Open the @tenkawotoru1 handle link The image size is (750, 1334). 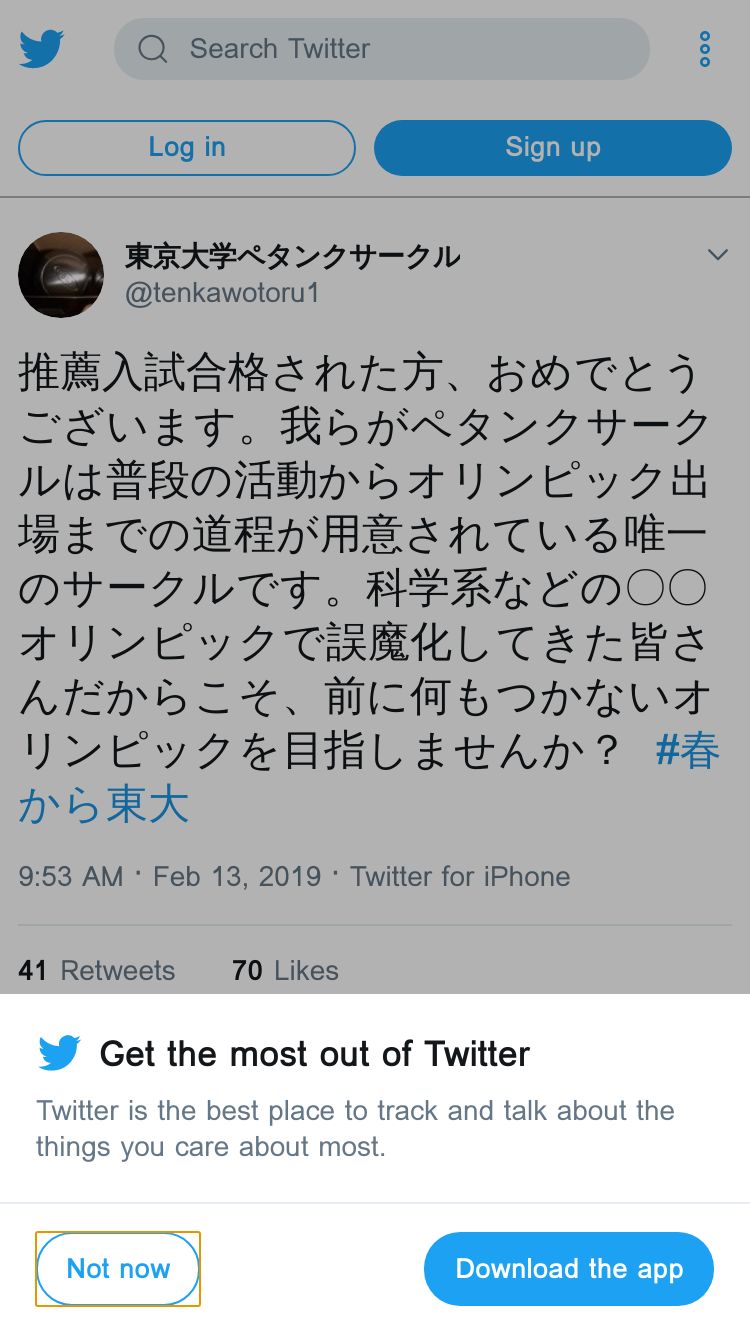222,294
